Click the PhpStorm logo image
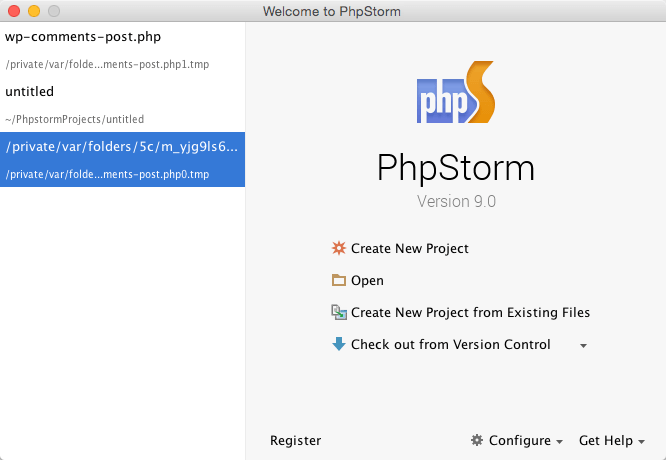The image size is (666, 460). pos(456,92)
